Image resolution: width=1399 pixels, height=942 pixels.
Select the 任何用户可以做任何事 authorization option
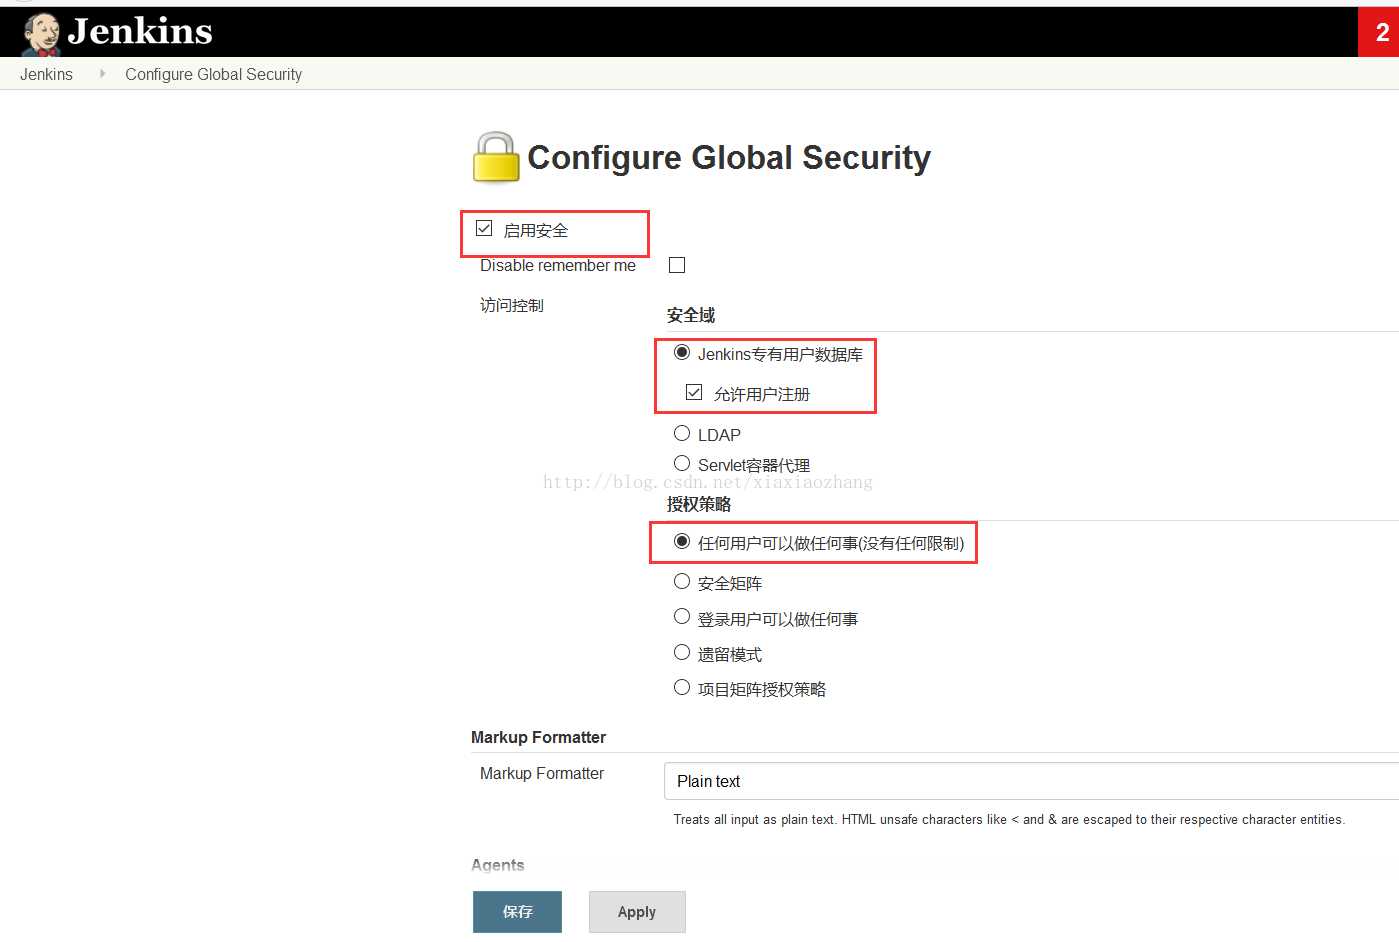pyautogui.click(x=682, y=541)
